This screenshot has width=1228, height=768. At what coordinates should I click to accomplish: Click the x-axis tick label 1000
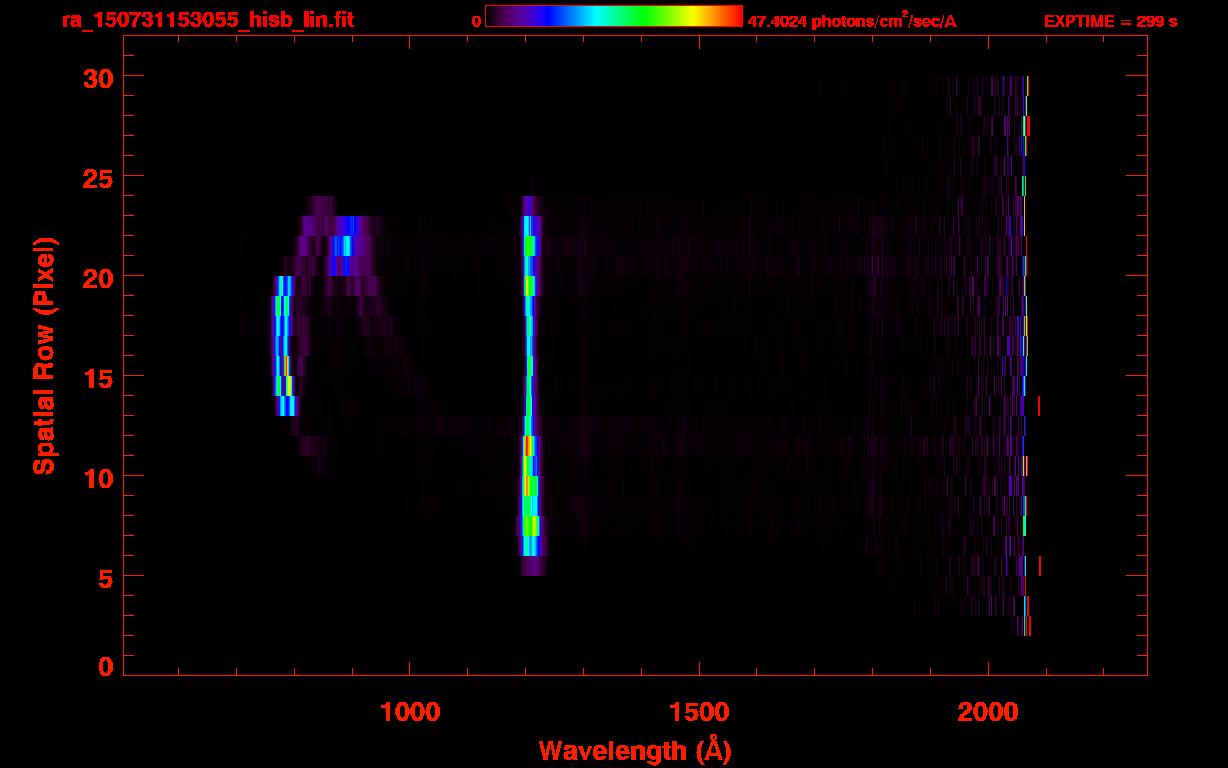coord(410,711)
